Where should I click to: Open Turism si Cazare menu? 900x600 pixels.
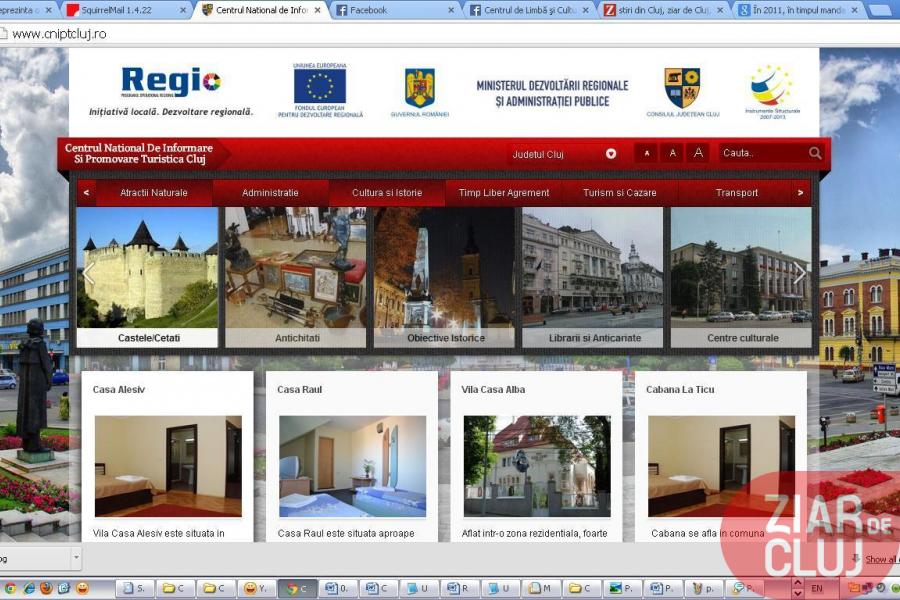[620, 193]
